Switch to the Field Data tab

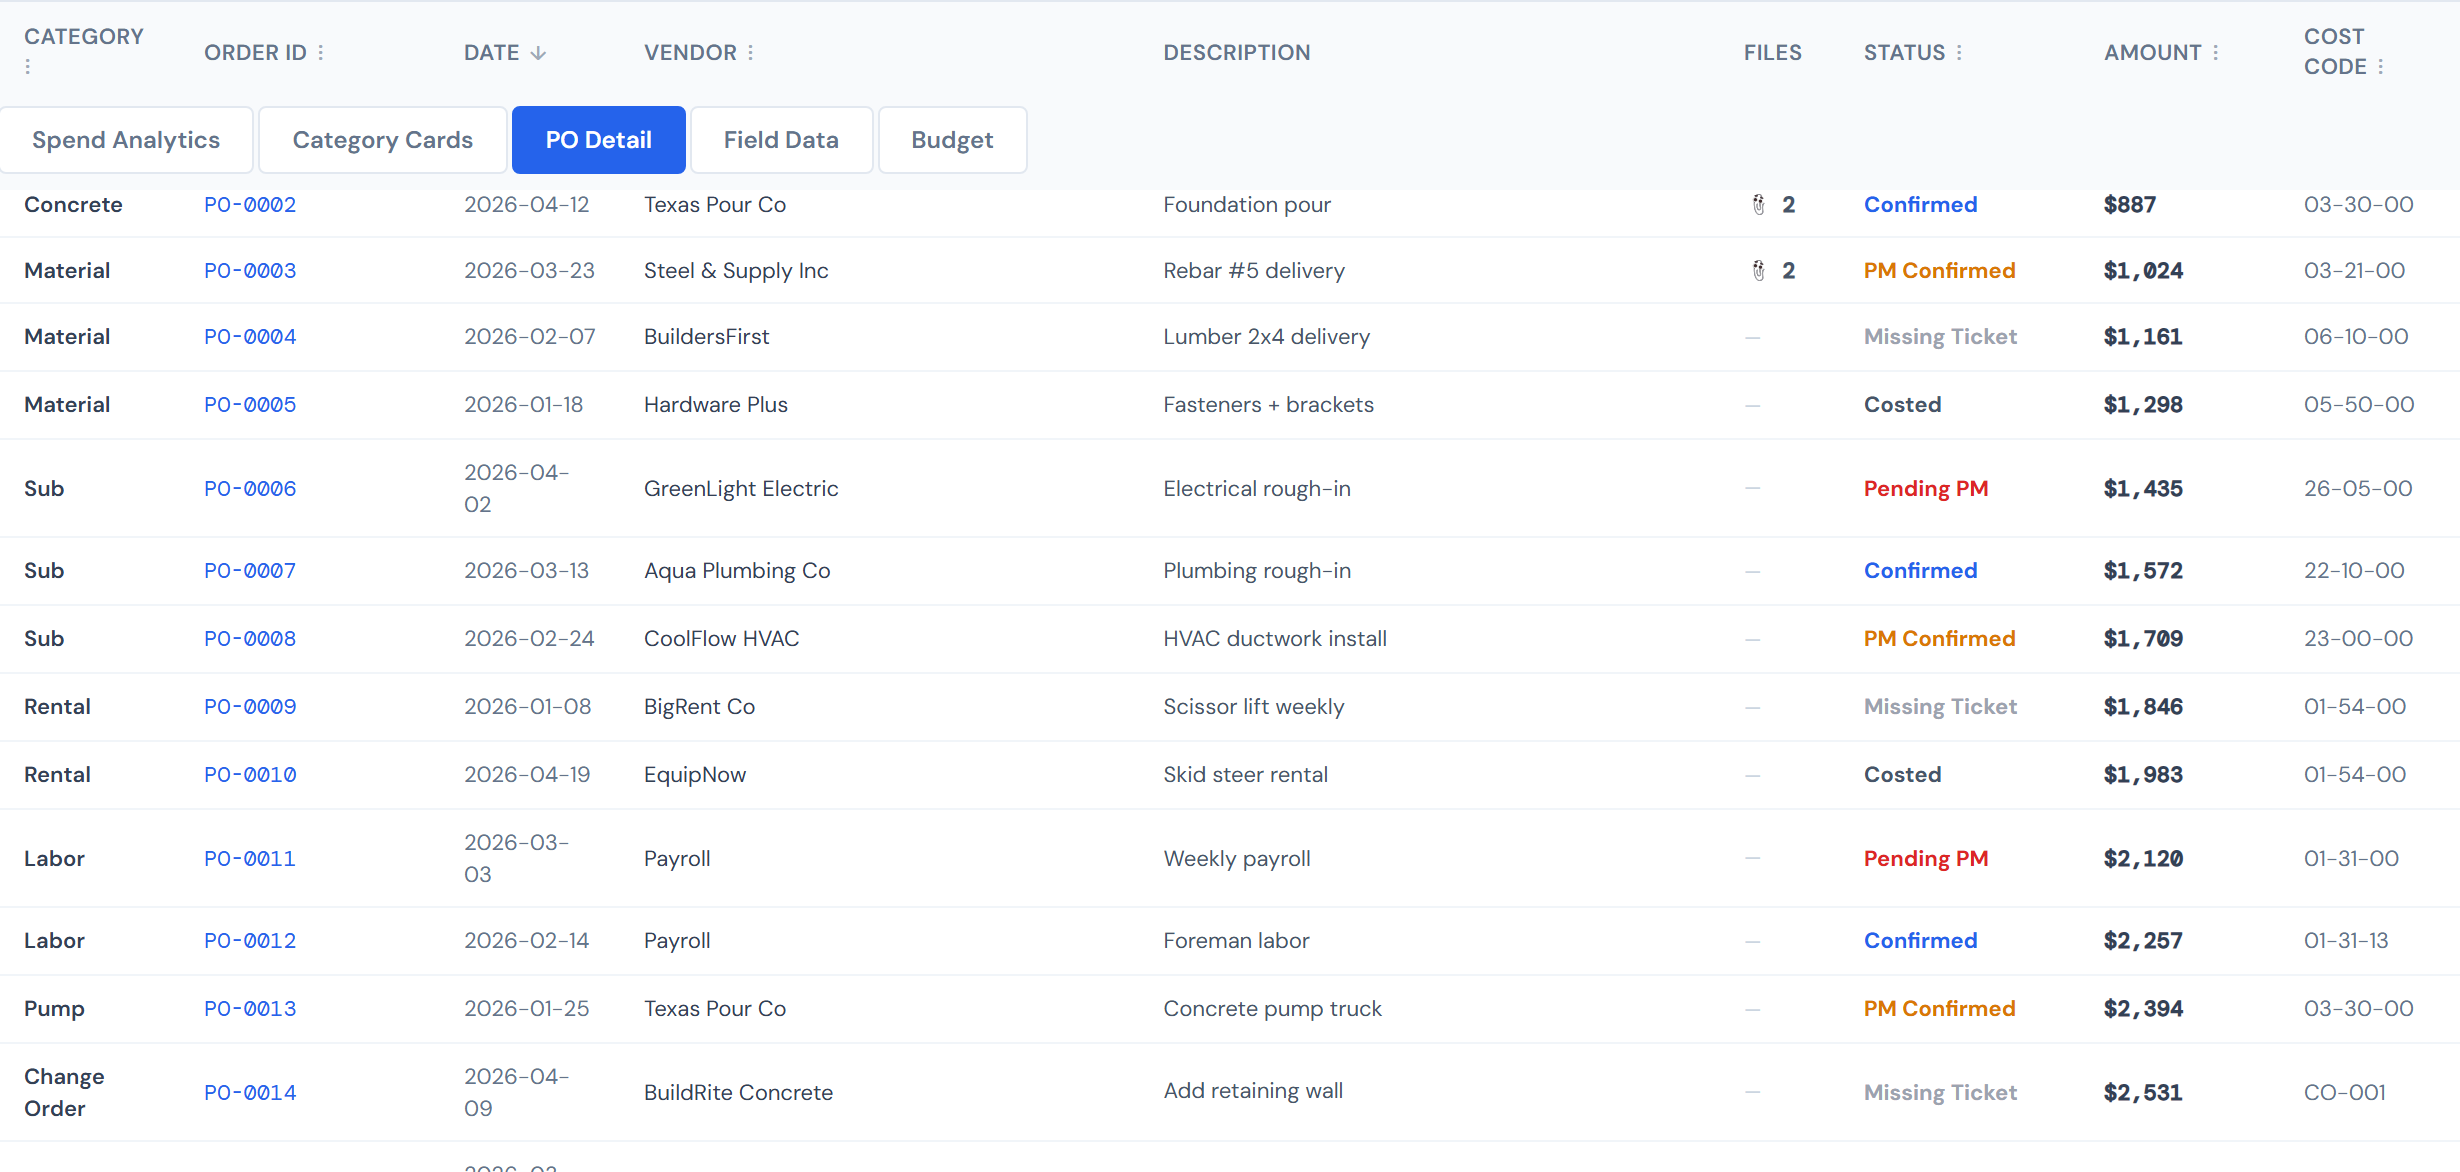(781, 140)
